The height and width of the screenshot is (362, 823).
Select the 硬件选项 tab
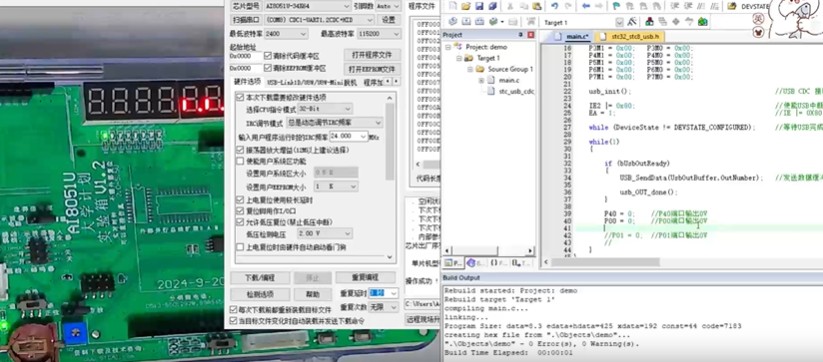coord(247,82)
